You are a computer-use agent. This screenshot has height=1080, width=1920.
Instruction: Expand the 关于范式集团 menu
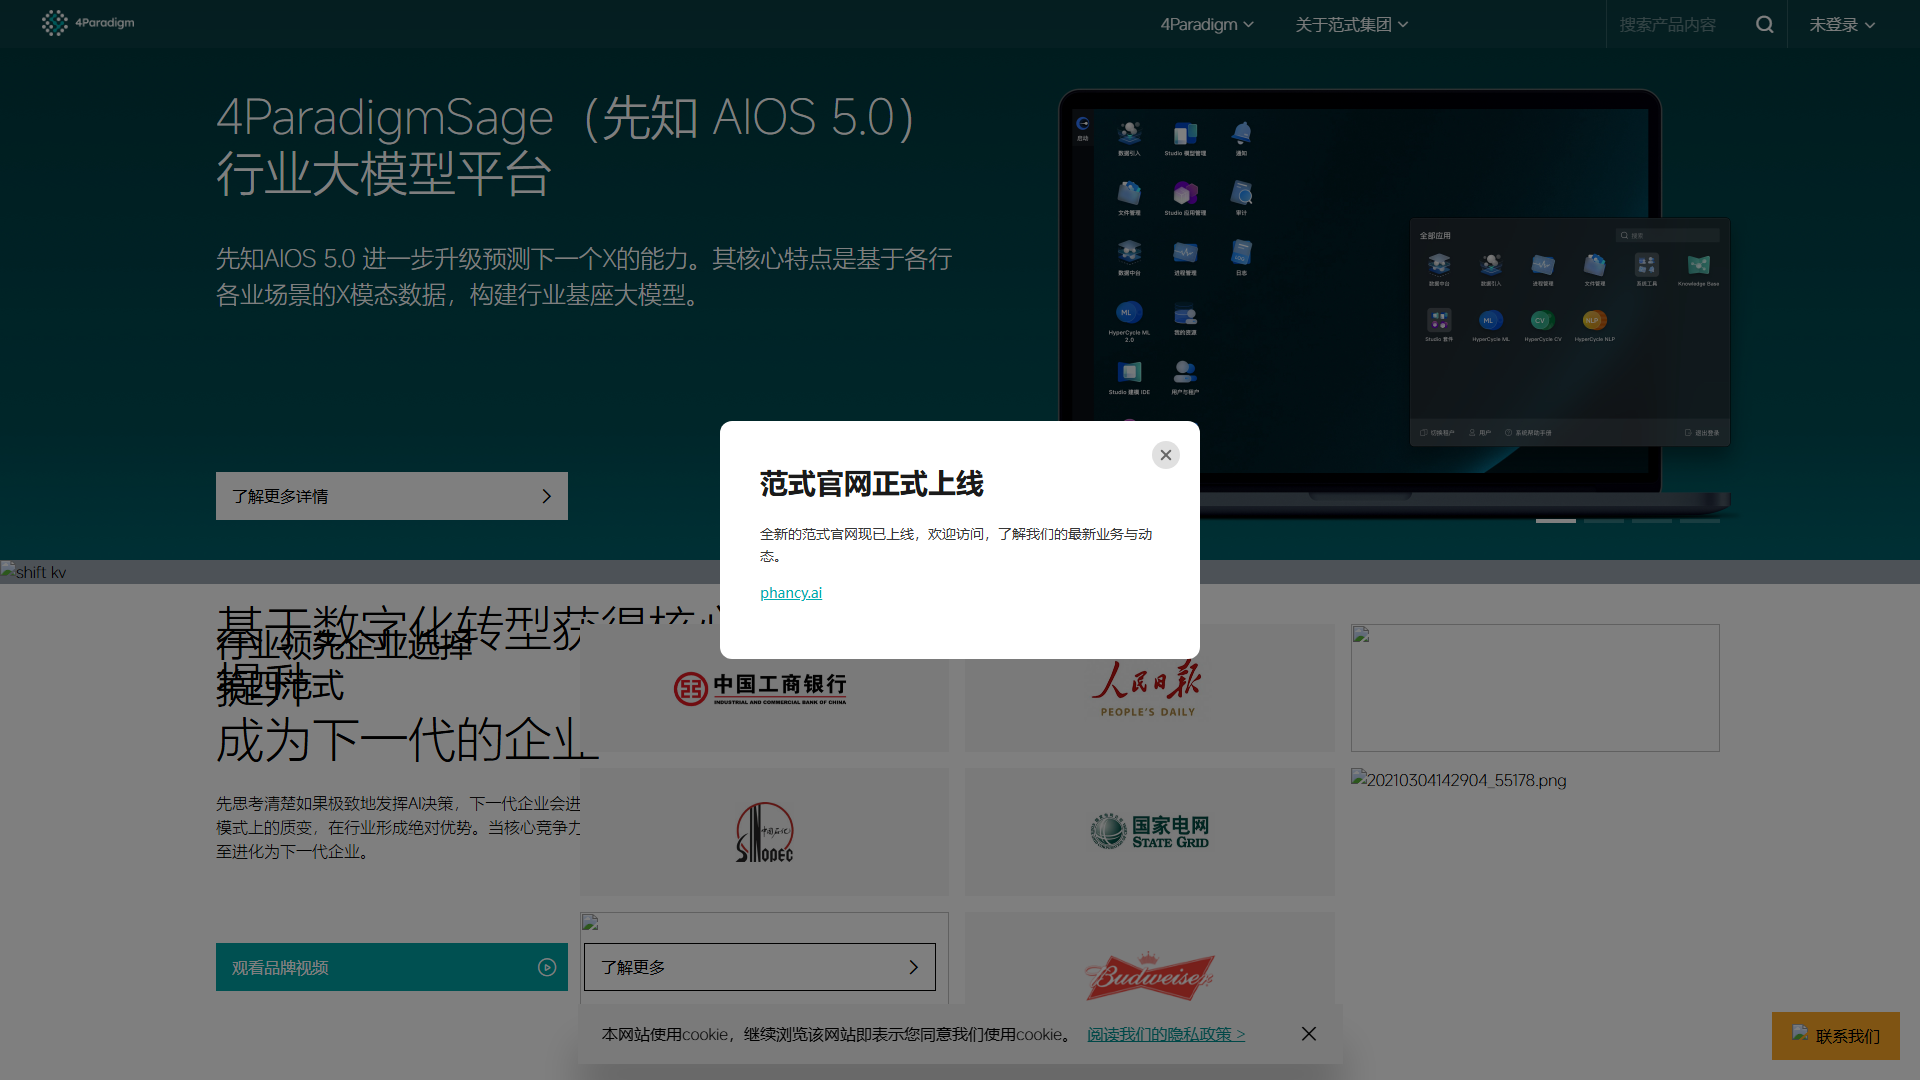coord(1351,24)
